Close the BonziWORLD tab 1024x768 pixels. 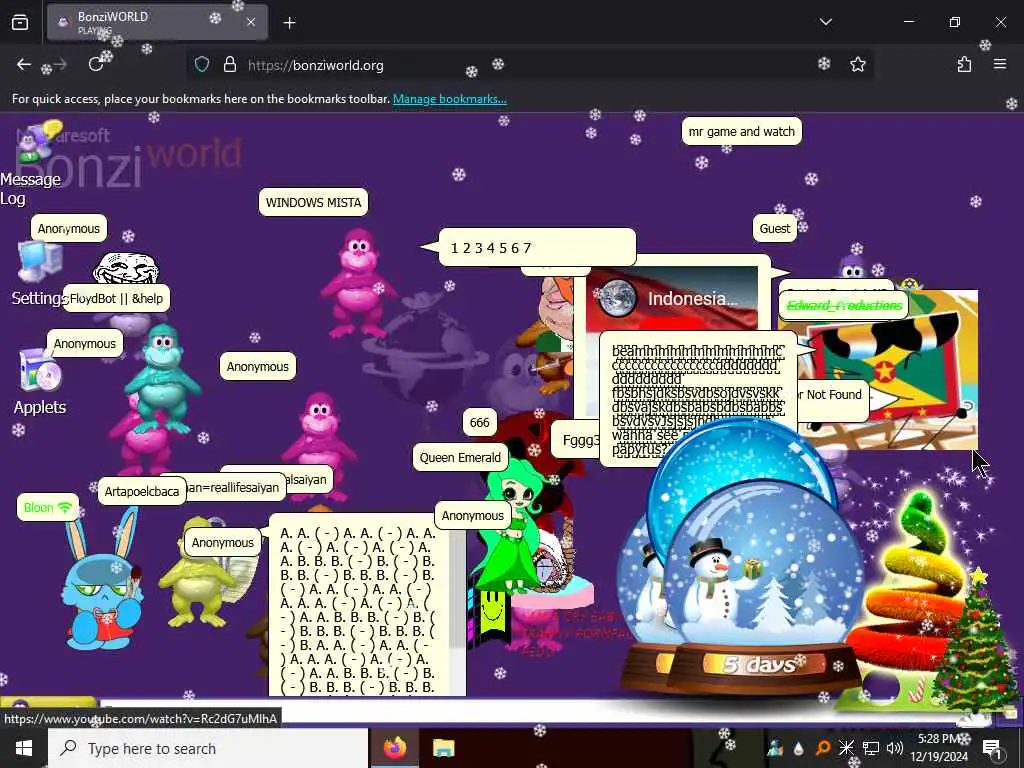pyautogui.click(x=251, y=22)
